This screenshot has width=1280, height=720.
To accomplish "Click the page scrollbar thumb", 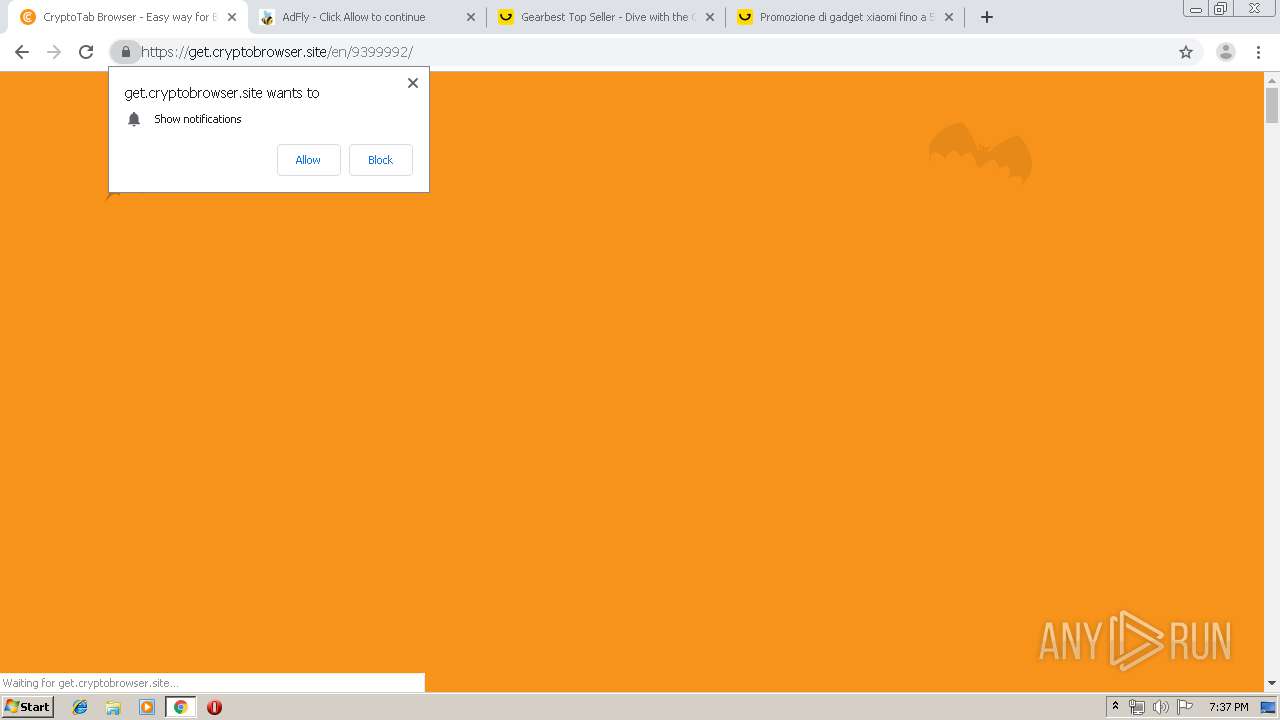I will pos(1272,105).
